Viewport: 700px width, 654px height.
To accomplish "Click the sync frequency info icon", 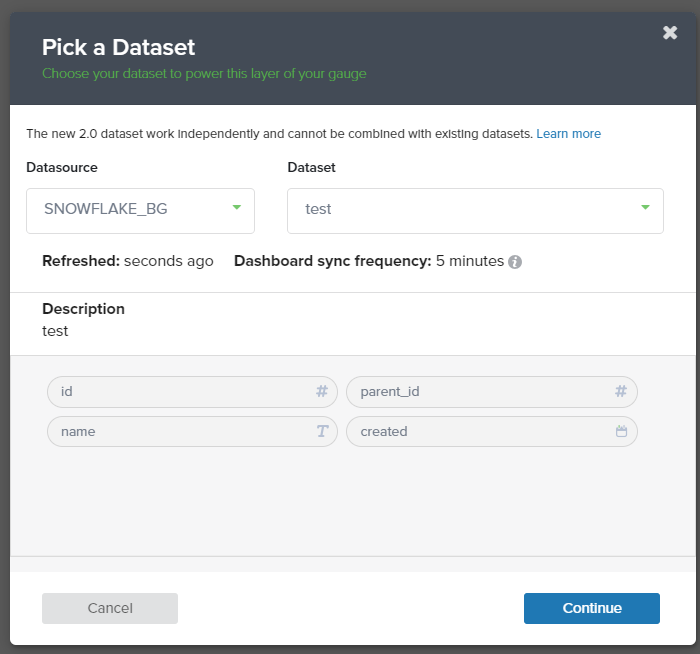I will pyautogui.click(x=515, y=262).
